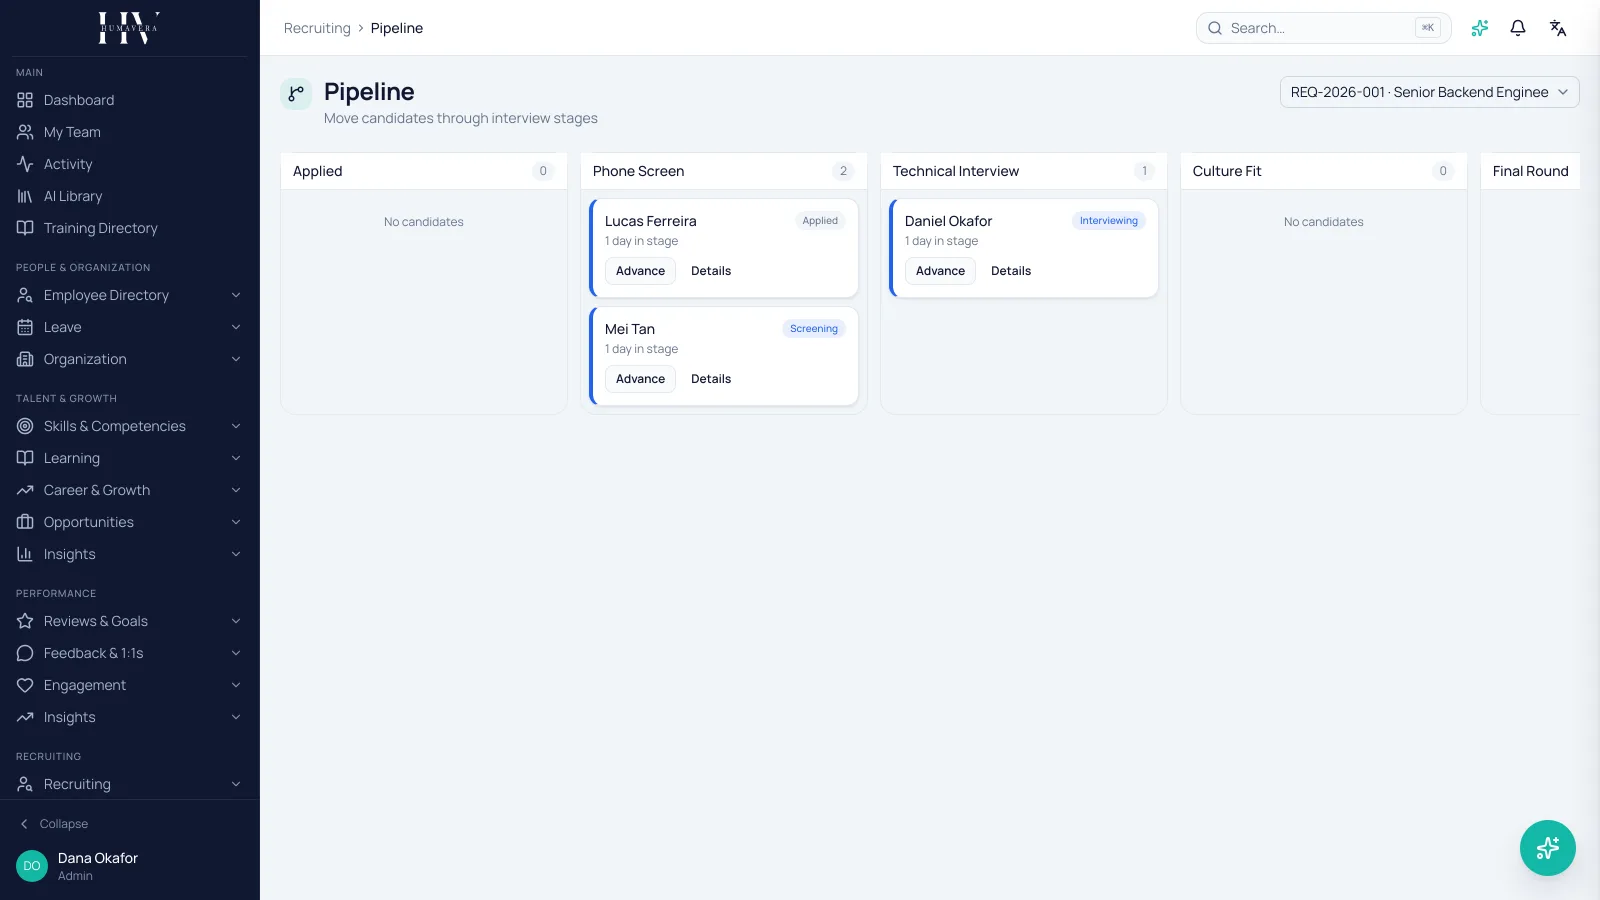
Task: Open the floating AI assistant button
Action: (1548, 848)
